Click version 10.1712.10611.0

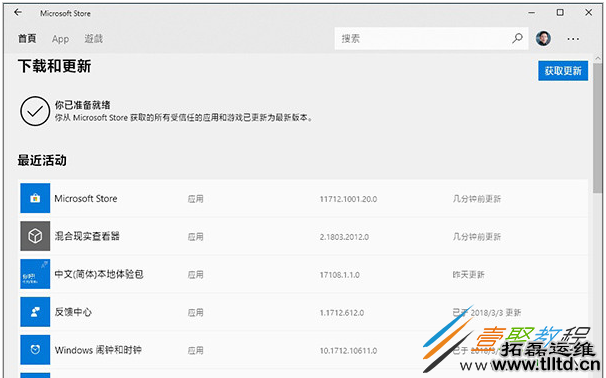[x=348, y=351]
